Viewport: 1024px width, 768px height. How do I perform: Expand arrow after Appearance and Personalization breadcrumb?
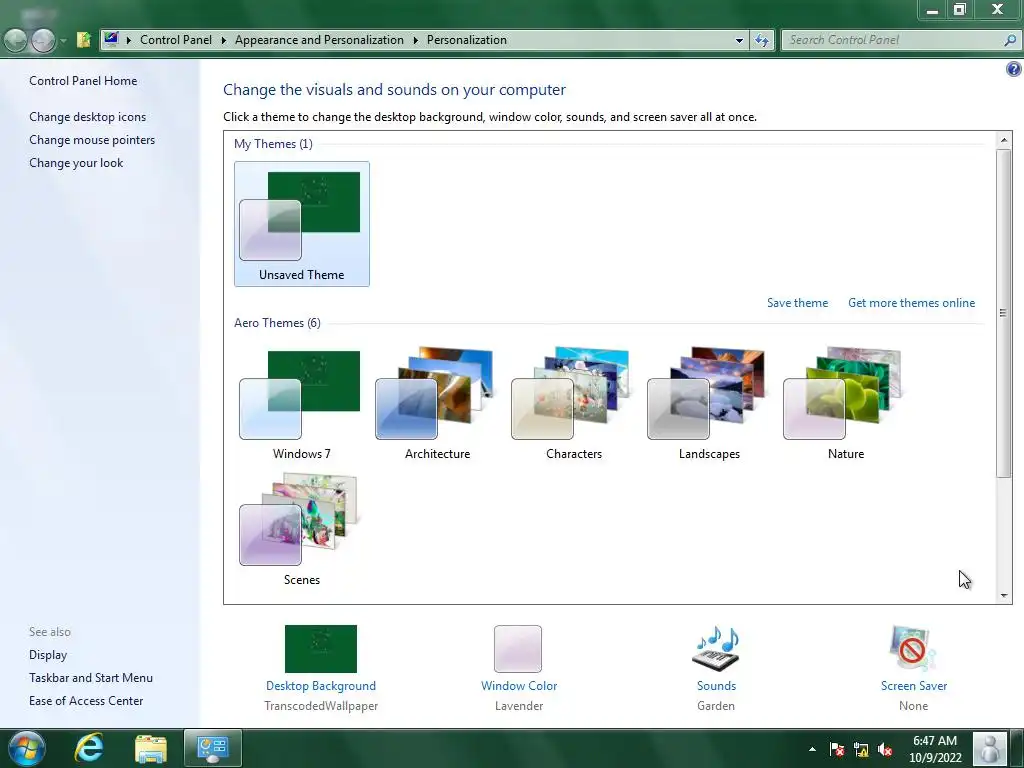(x=415, y=40)
